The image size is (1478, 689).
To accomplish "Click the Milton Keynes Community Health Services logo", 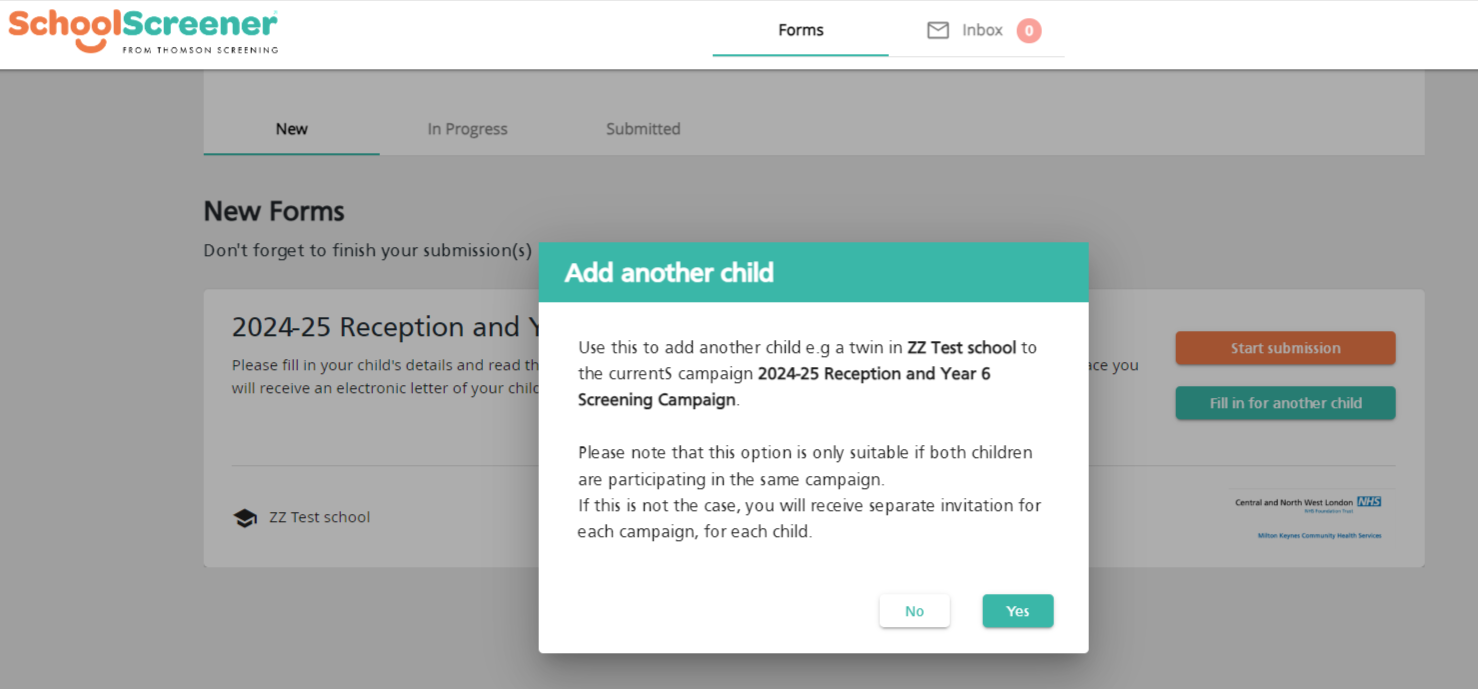I will (1319, 536).
